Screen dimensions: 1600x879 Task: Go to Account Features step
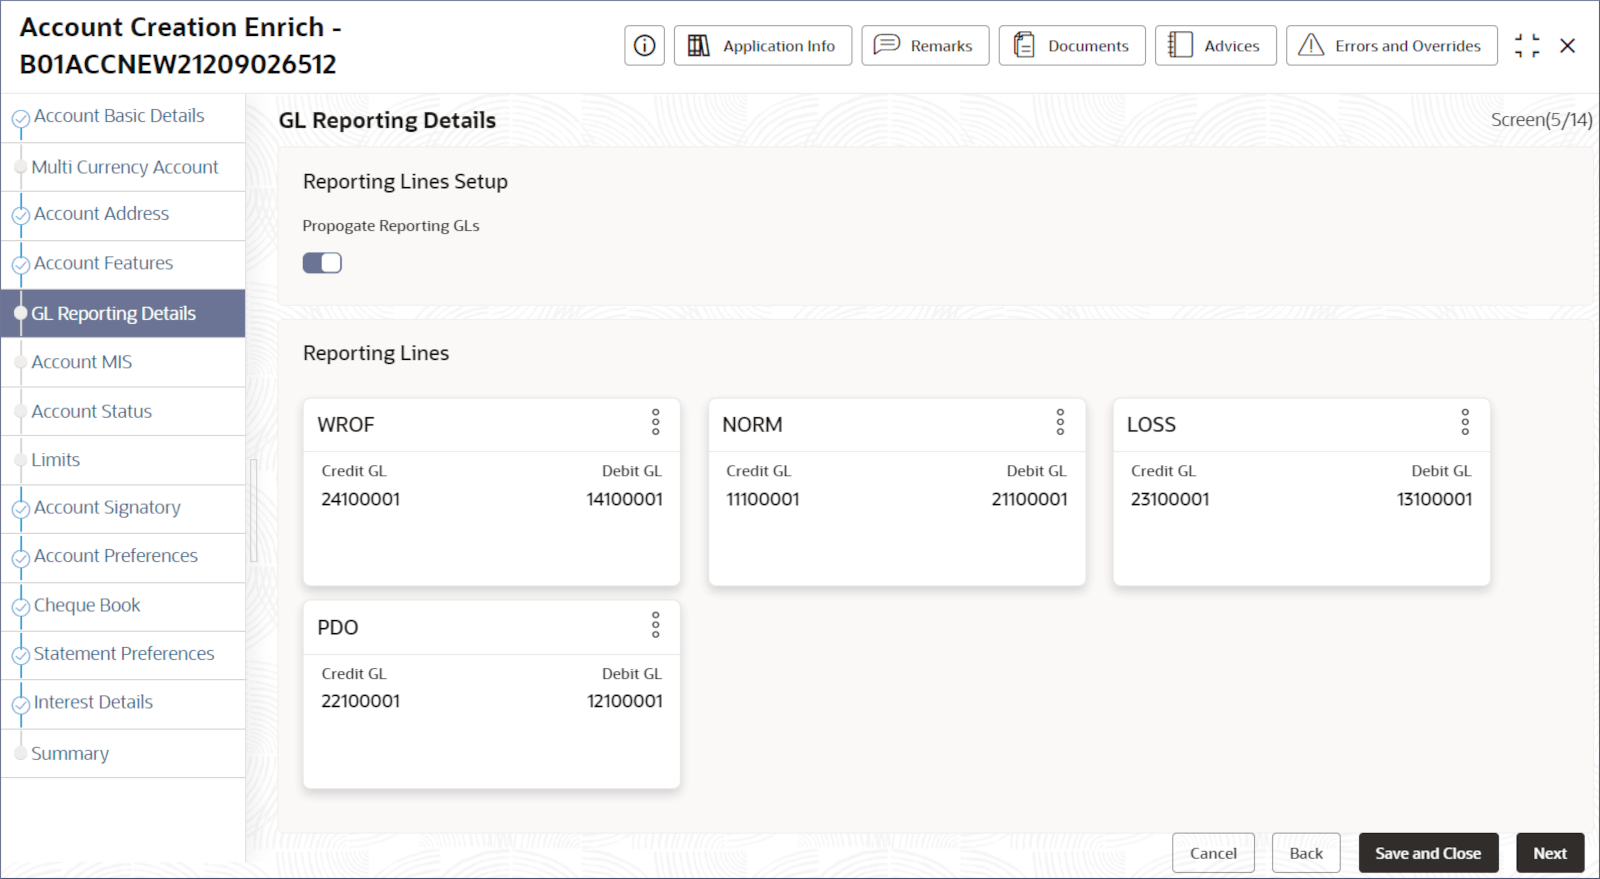coord(123,264)
